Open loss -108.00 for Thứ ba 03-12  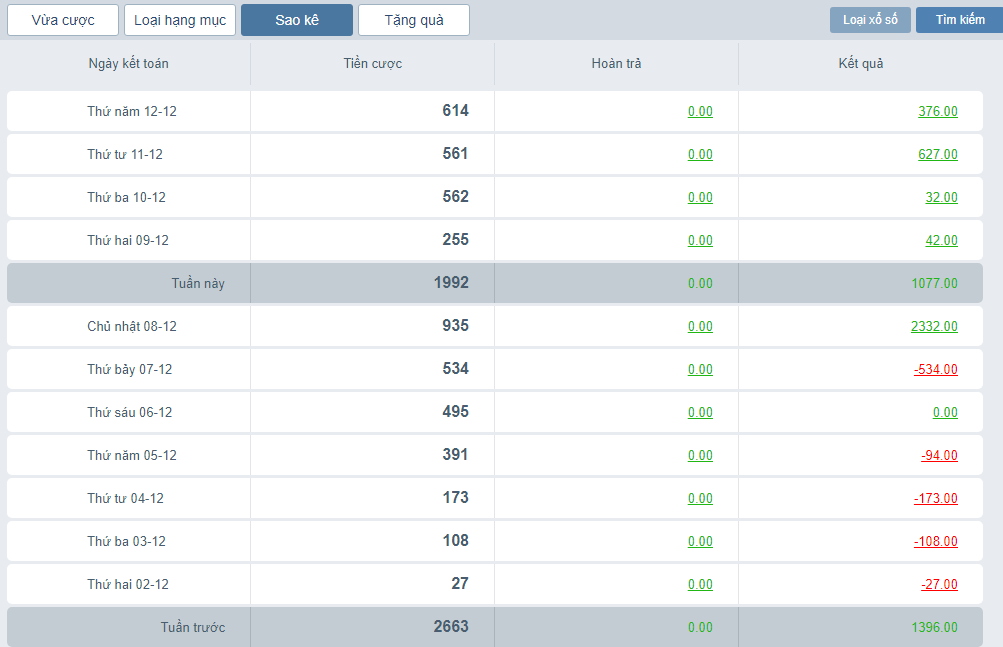pos(935,542)
